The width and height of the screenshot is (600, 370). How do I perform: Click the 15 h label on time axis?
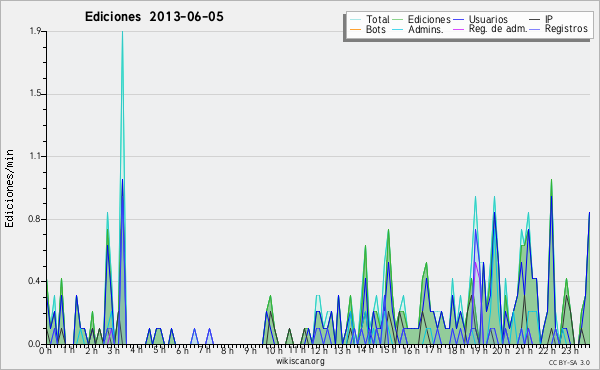point(388,350)
